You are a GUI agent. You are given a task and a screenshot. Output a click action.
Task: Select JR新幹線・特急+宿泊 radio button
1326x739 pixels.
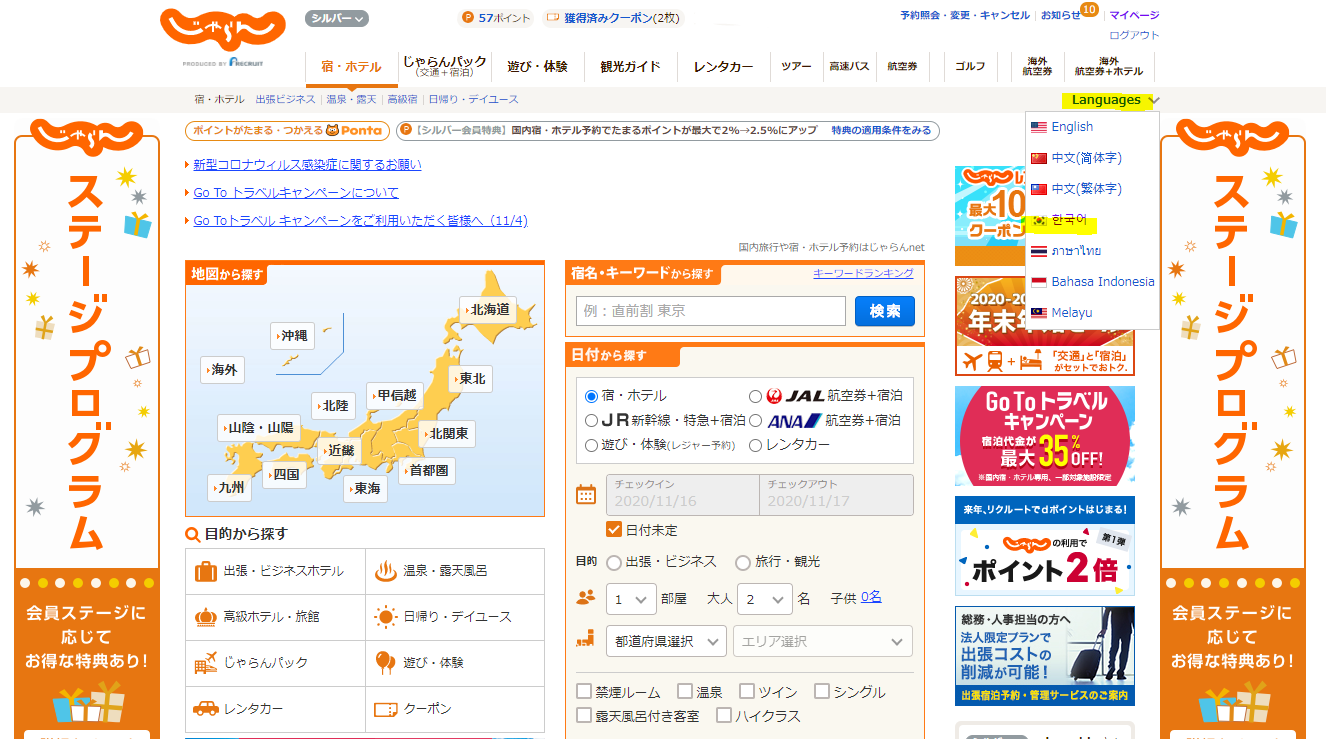pos(591,420)
